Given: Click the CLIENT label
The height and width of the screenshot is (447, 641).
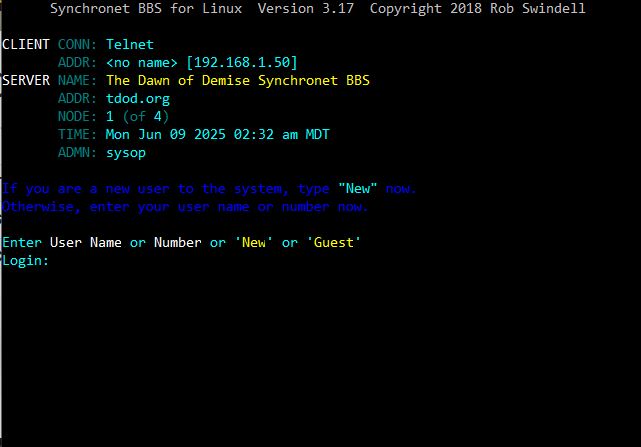Looking at the screenshot, I should coord(26,44).
